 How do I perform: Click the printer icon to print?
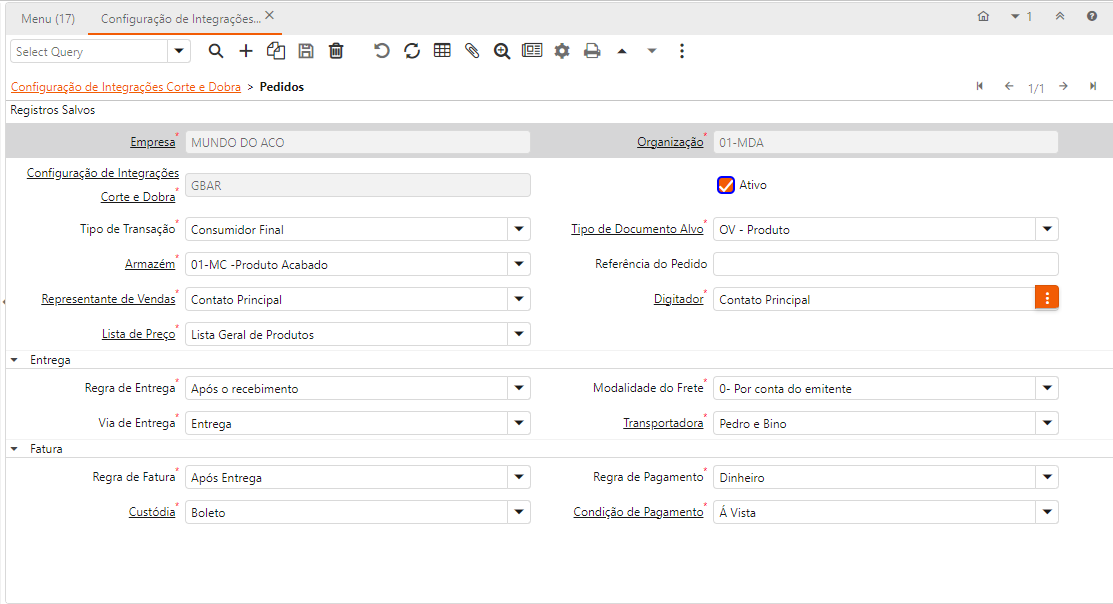pyautogui.click(x=592, y=51)
